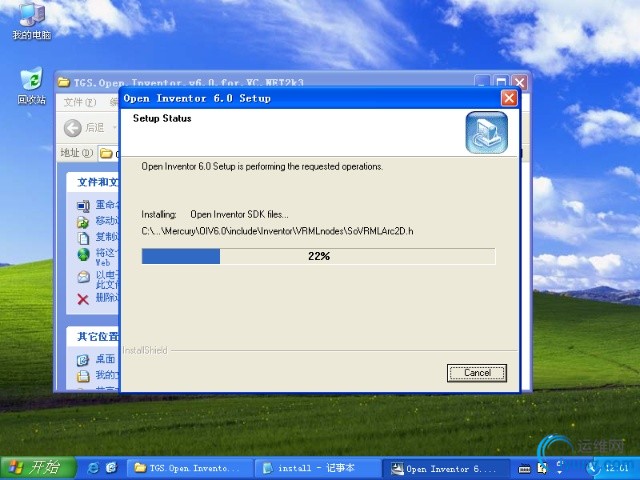Click the 地址 address label in Explorer

(76, 153)
